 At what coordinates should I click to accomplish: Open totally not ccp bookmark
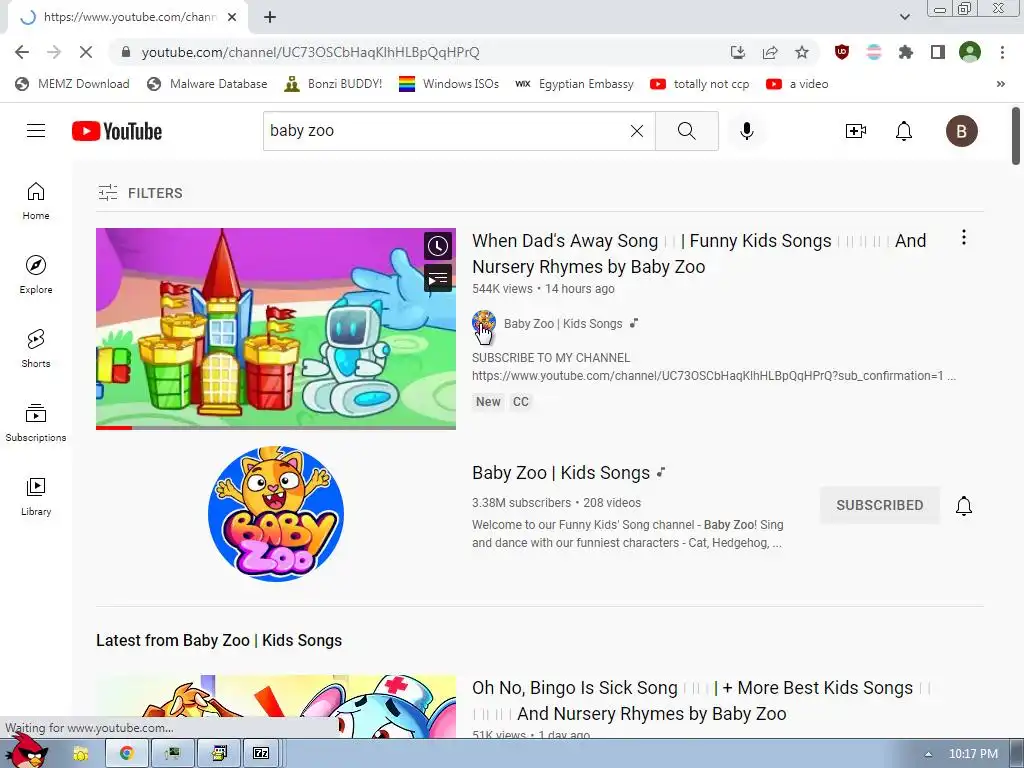pos(699,84)
